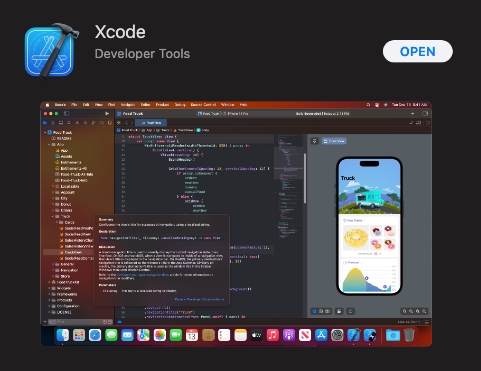The height and width of the screenshot is (371, 481).
Task: Click the pin preview button in canvas
Action: 314,141
